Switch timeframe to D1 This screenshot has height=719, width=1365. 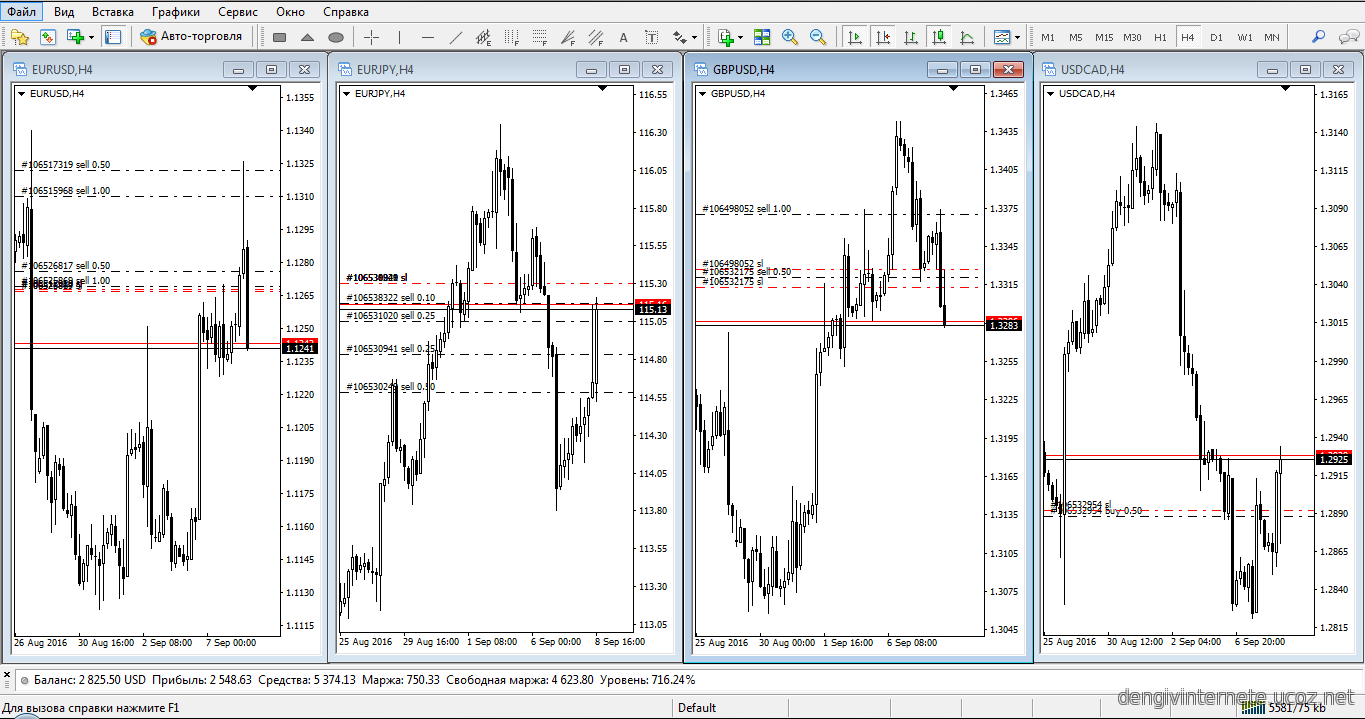(1216, 37)
